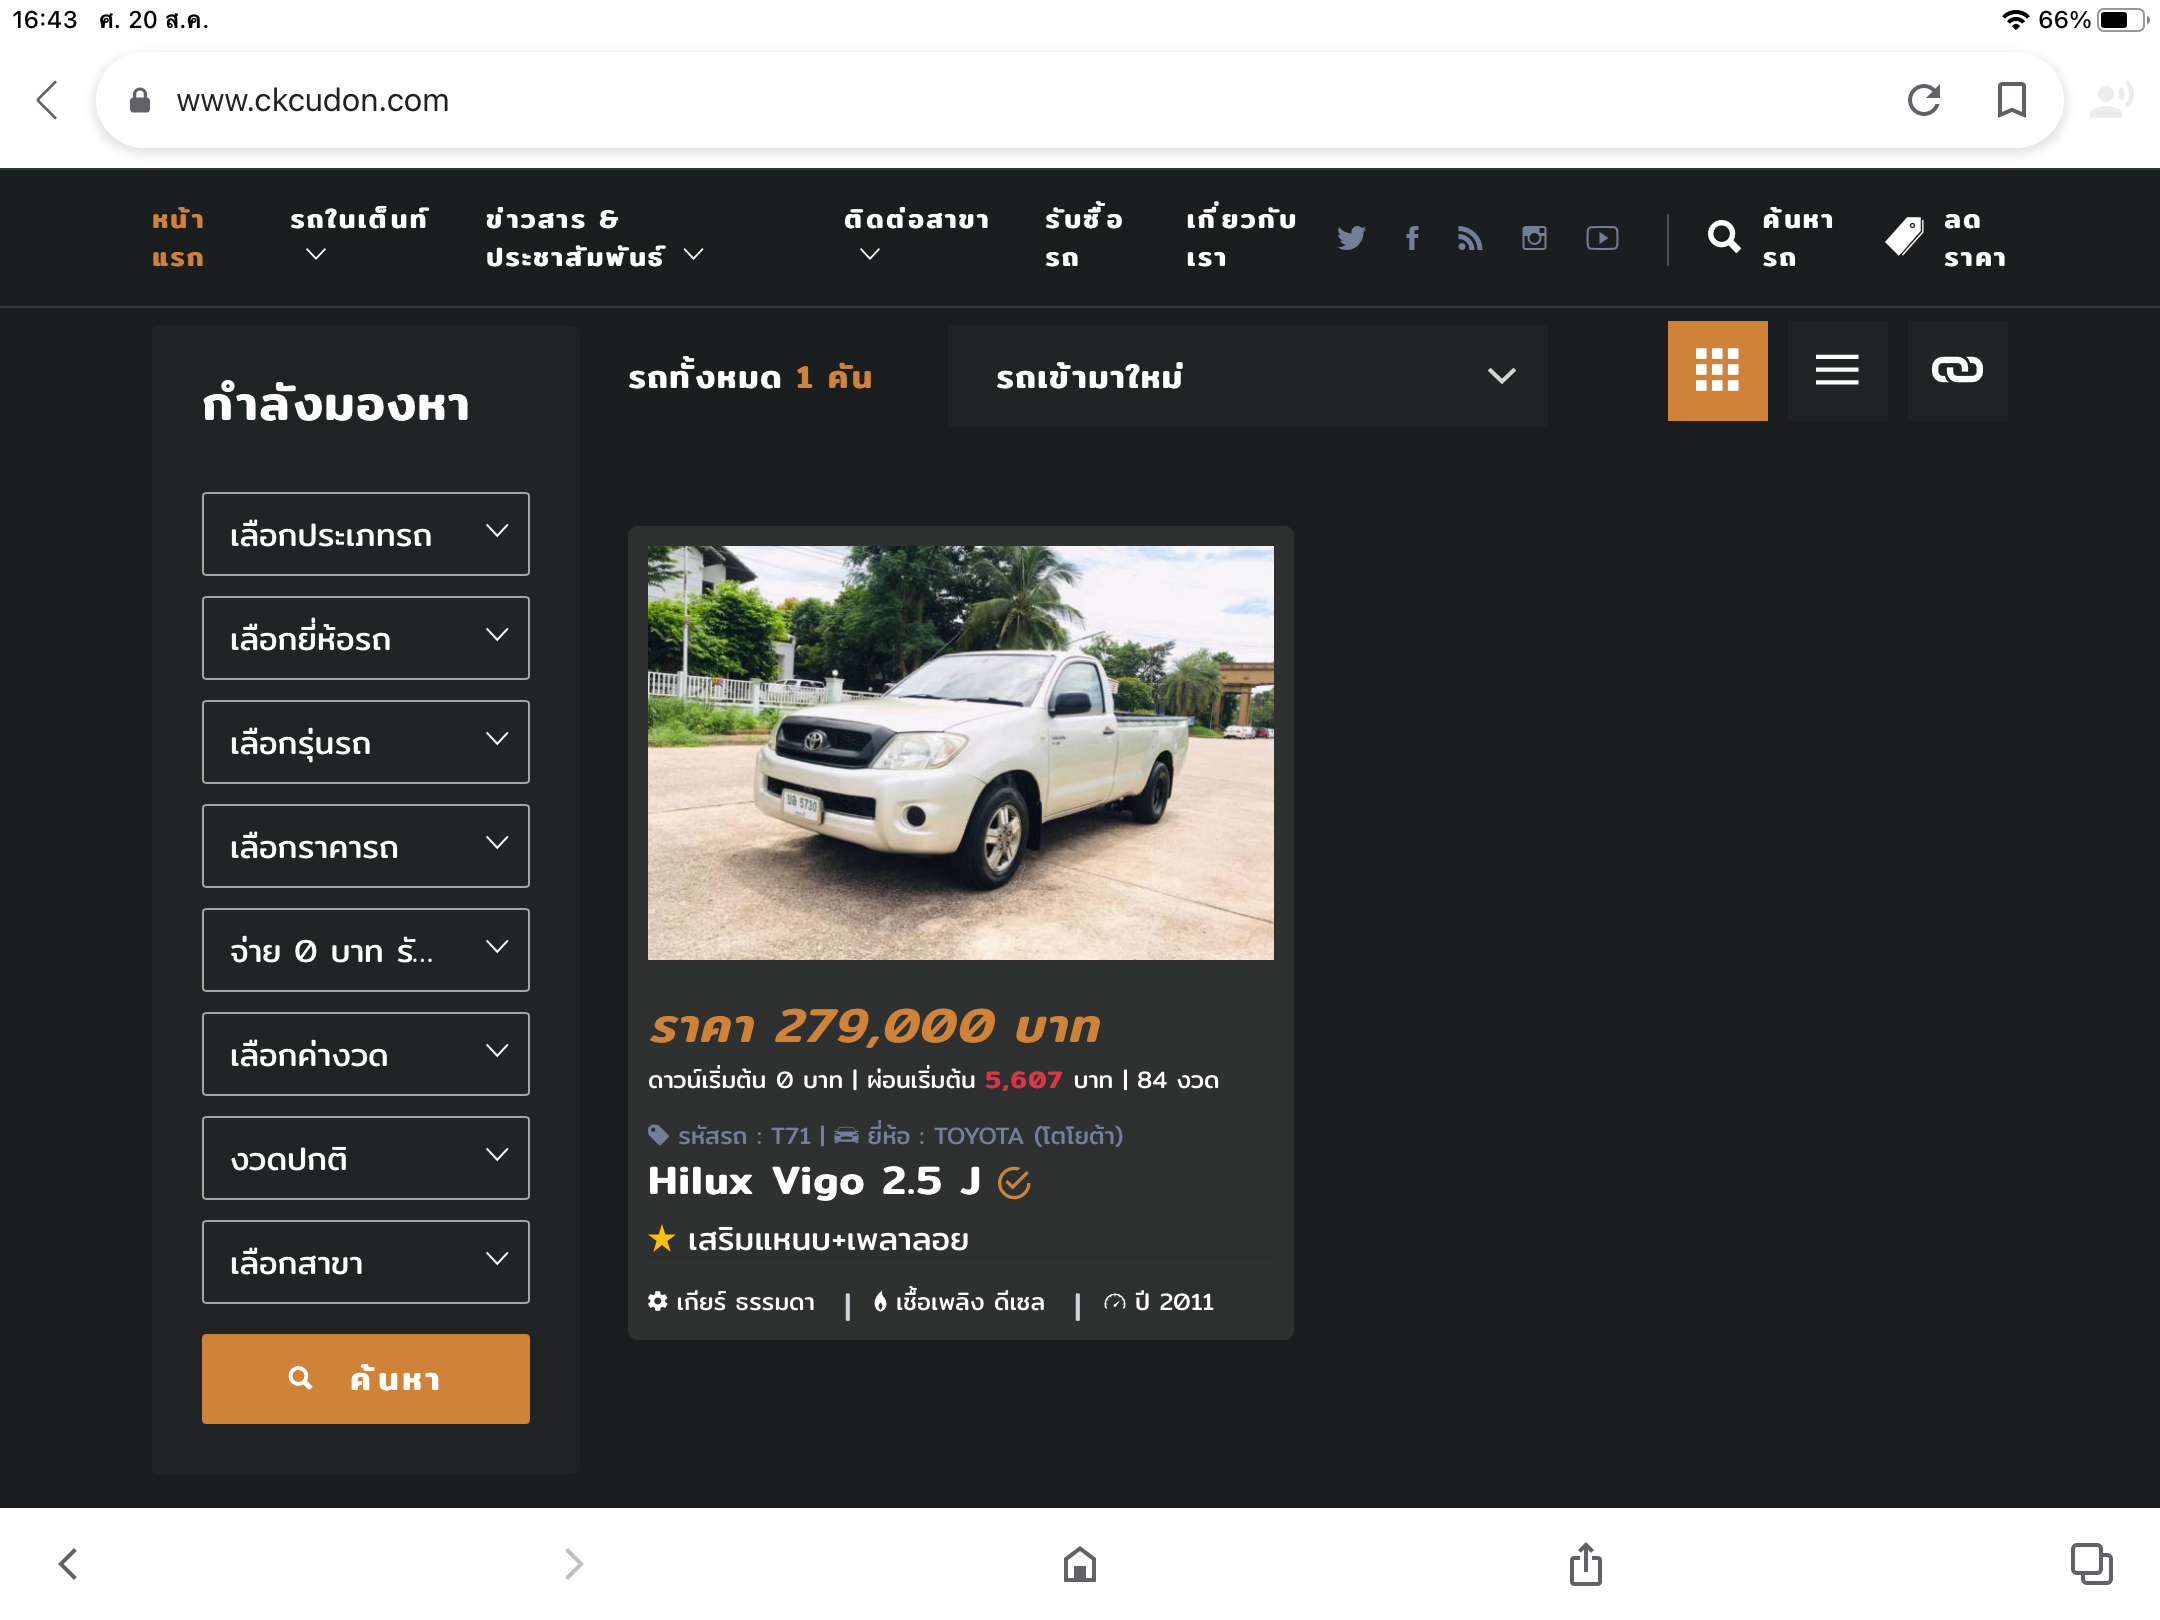Switch to list view layout
This screenshot has height=1620, width=2160.
pyautogui.click(x=1837, y=371)
